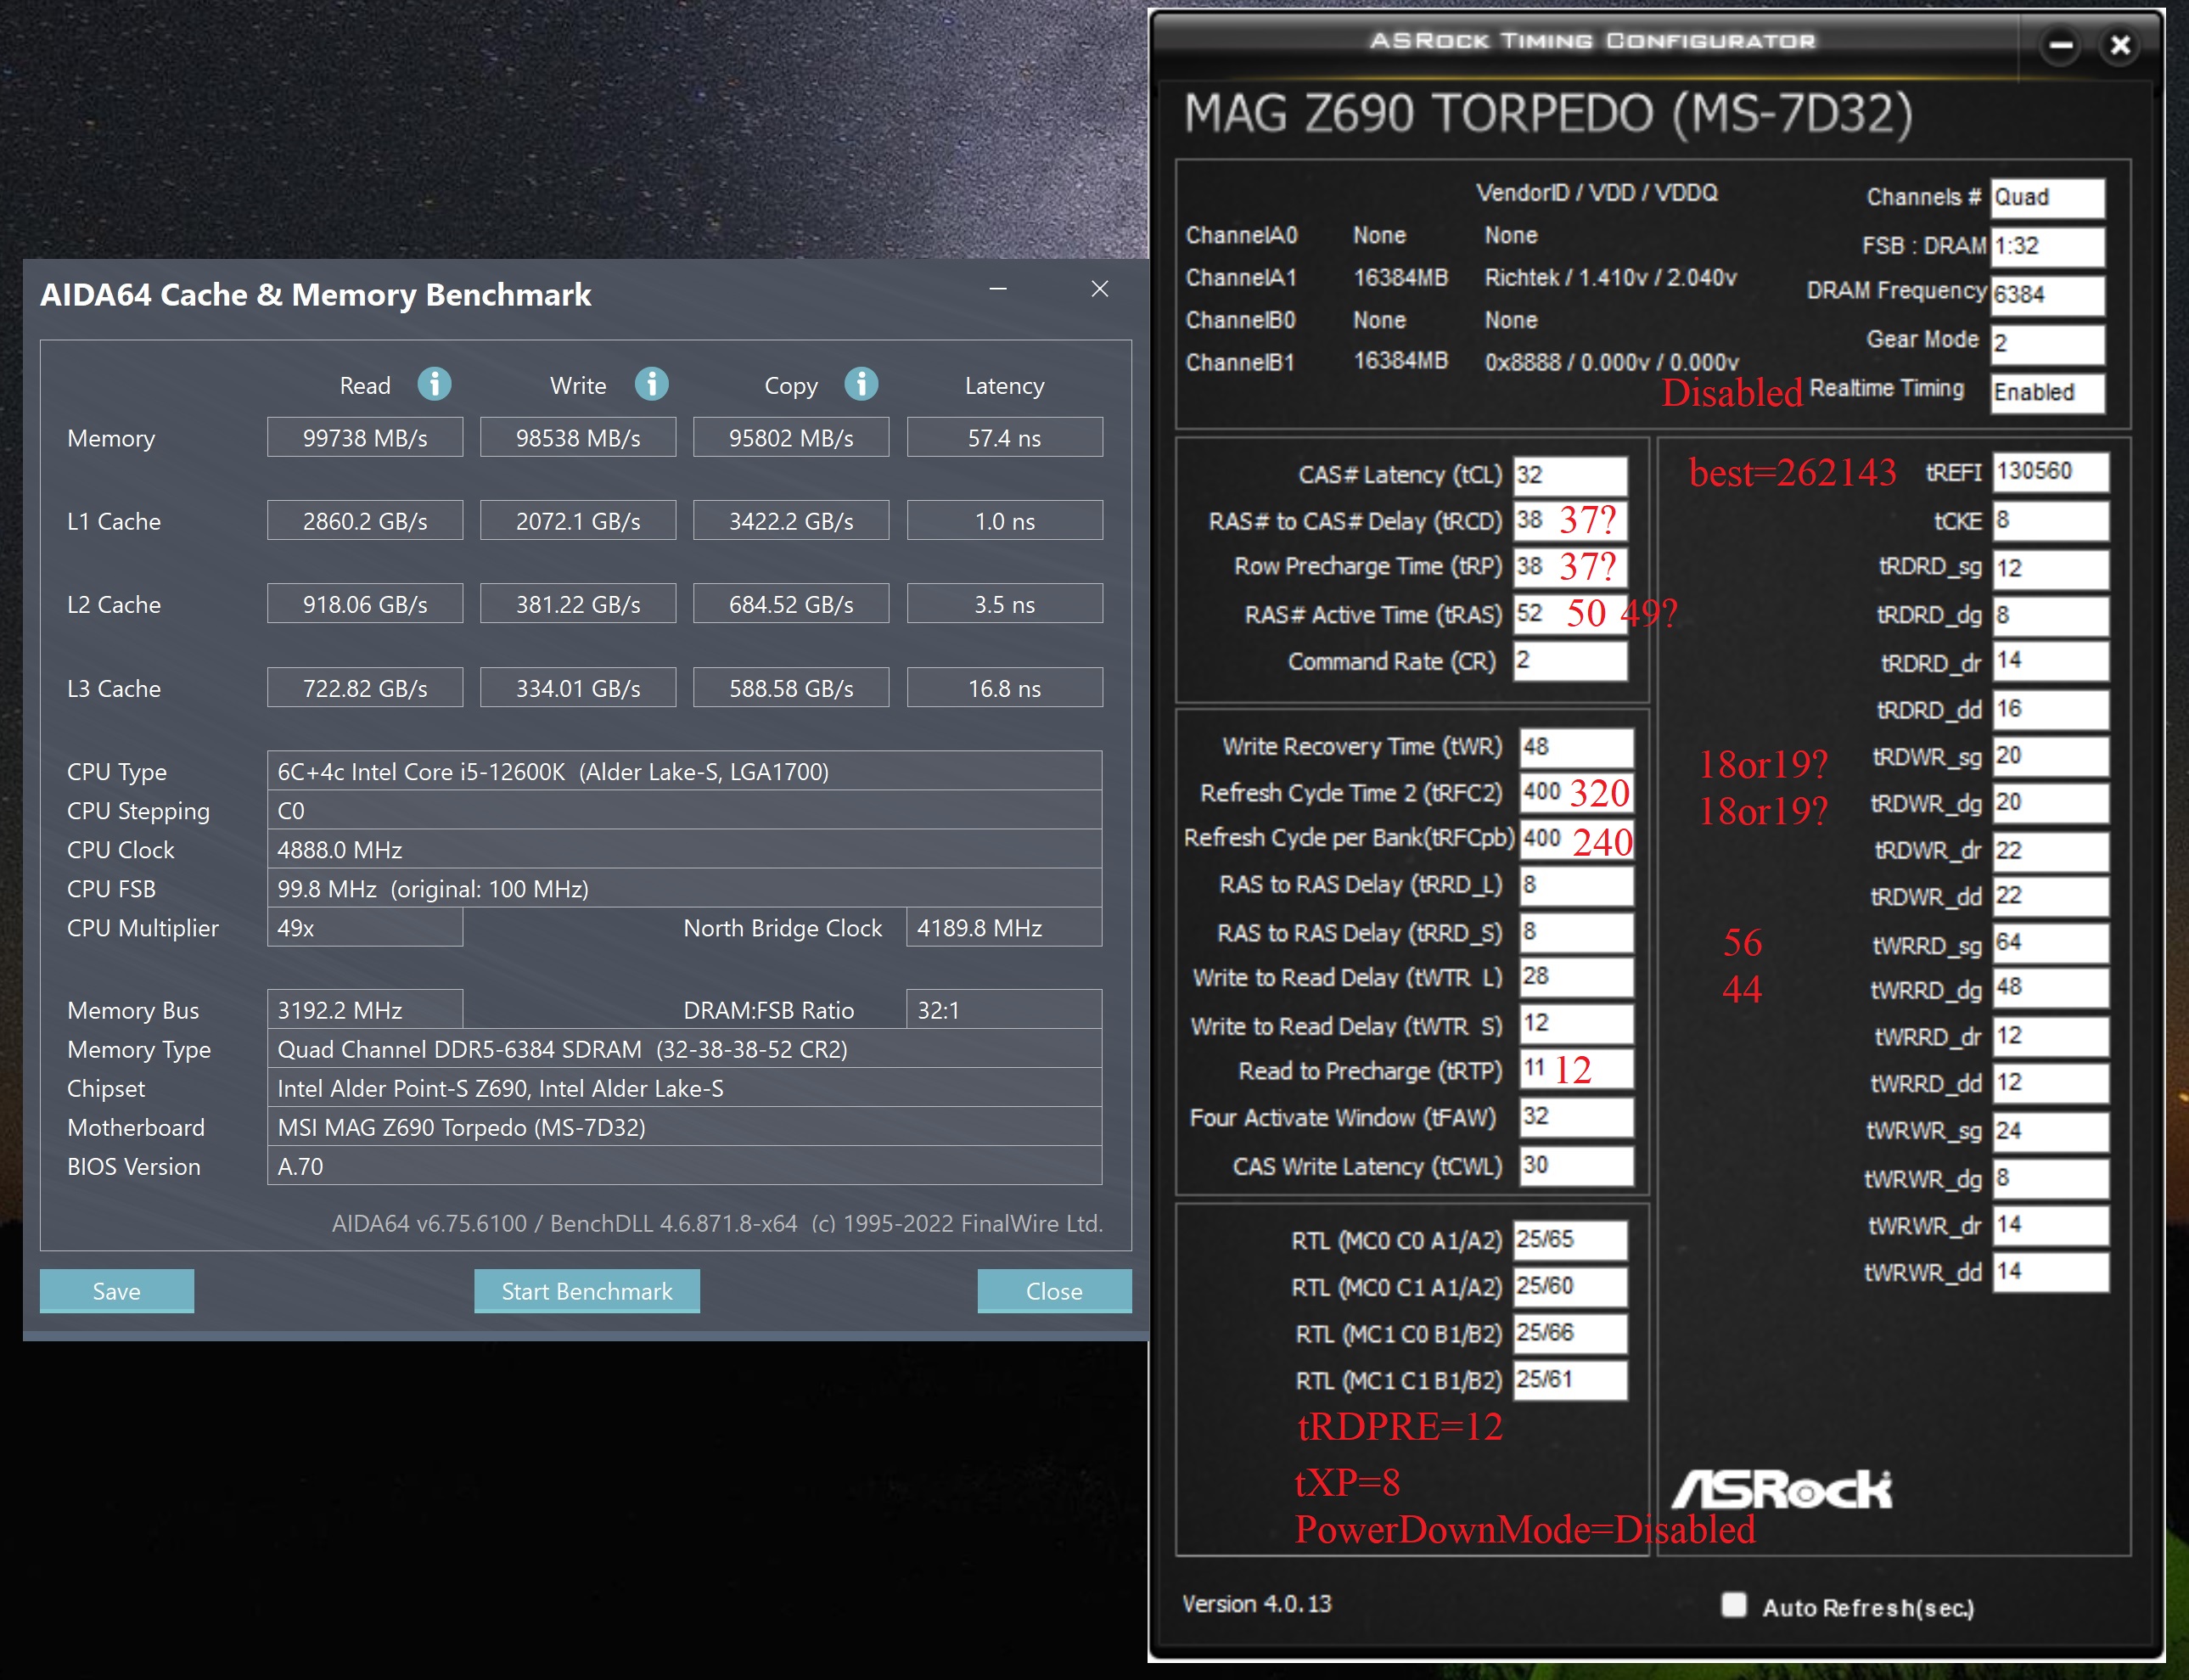Click the Write info icon
Viewport: 2189px width, 1680px height.
tap(651, 384)
